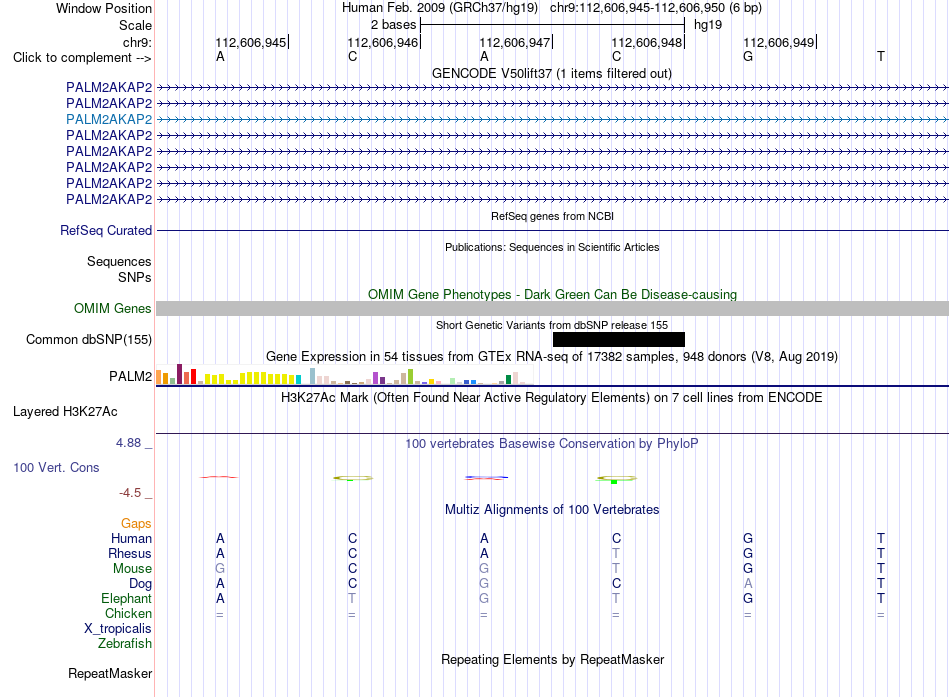Select the Chicken species label

128,613
